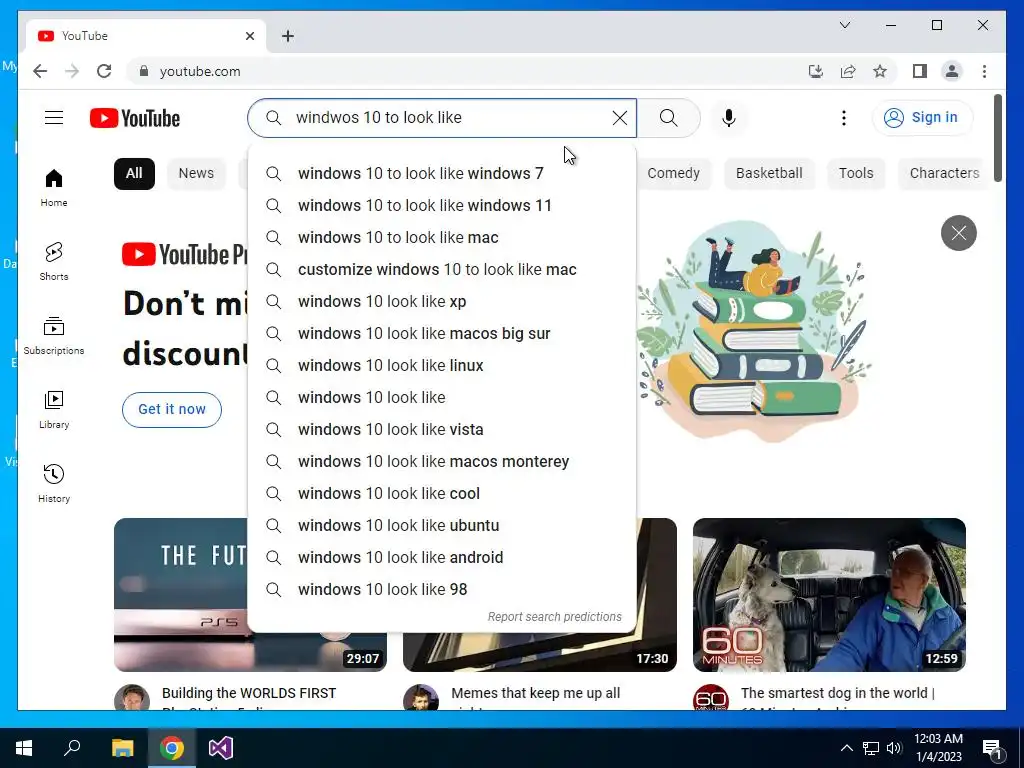The height and width of the screenshot is (768, 1024).
Task: Click the page vertical scrollbar
Action: pos(997,138)
